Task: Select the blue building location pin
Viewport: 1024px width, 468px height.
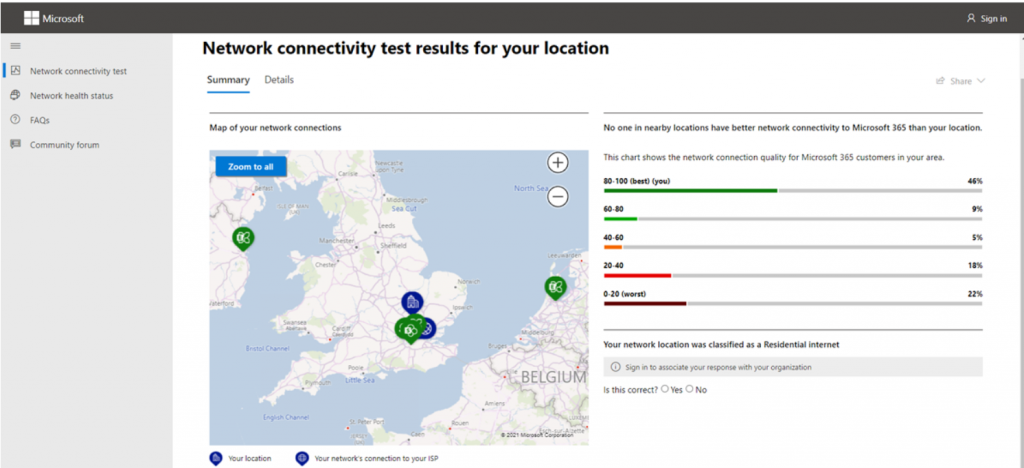Action: [x=412, y=302]
